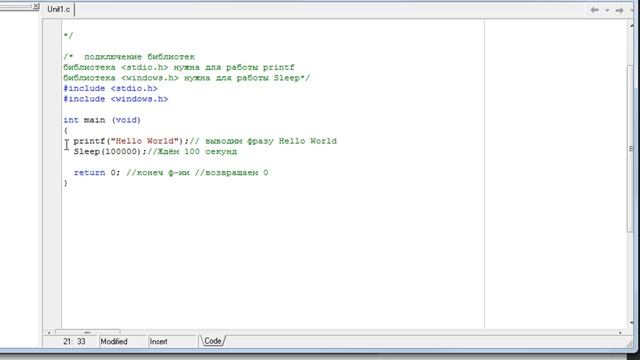Click the horizontal scrollbar right arrow
640x360 pixels.
pyautogui.click(x=620, y=332)
